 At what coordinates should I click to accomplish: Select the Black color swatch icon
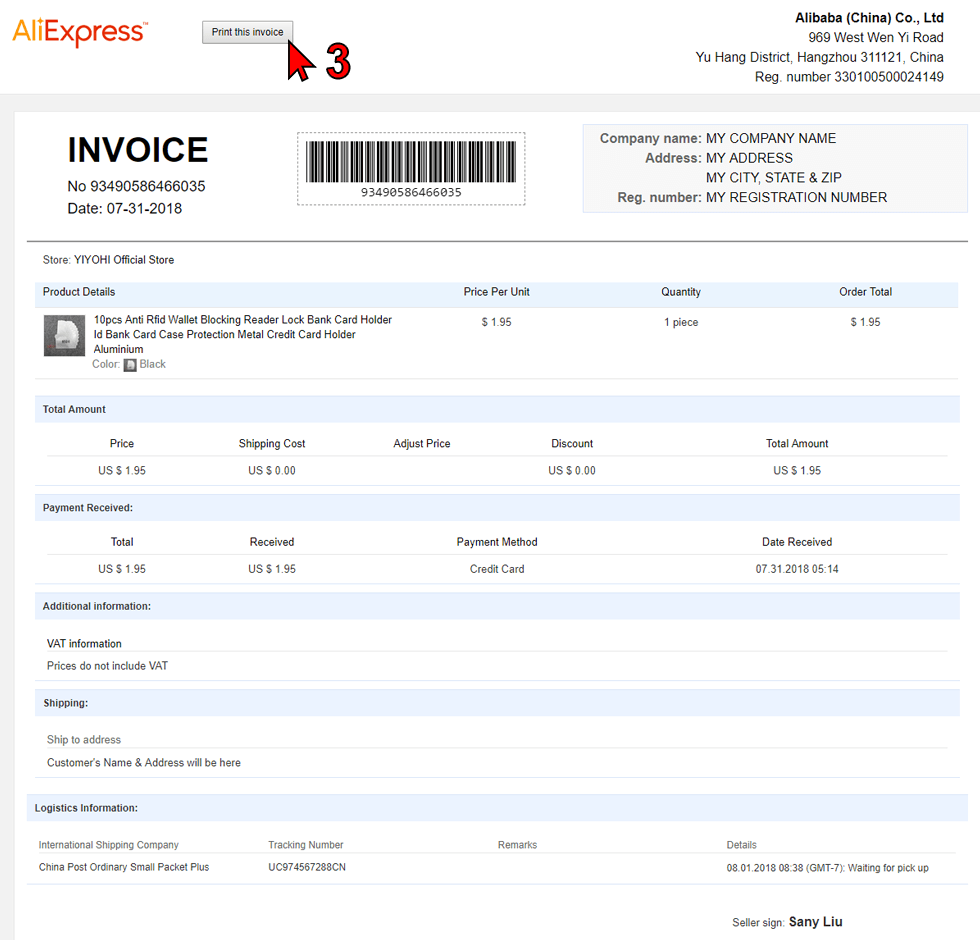[x=130, y=365]
